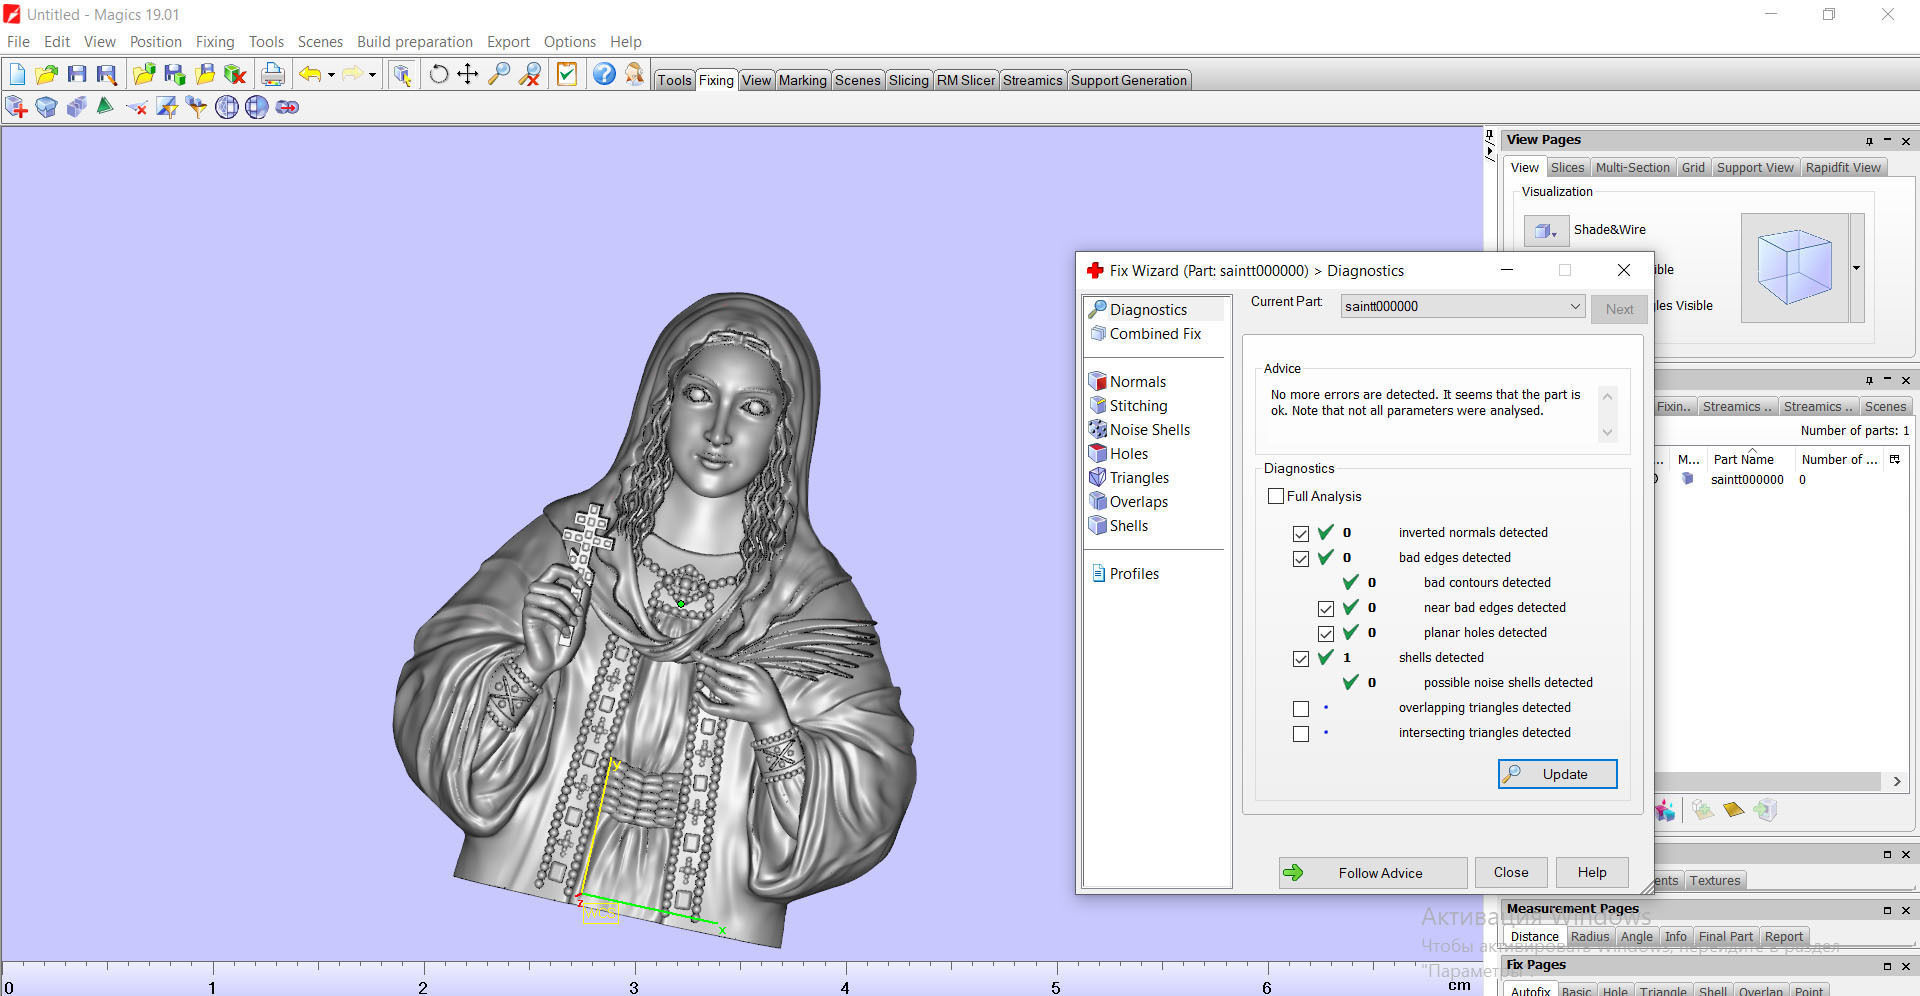
Task: Click the unify parts red arrow icon
Action: click(x=287, y=107)
